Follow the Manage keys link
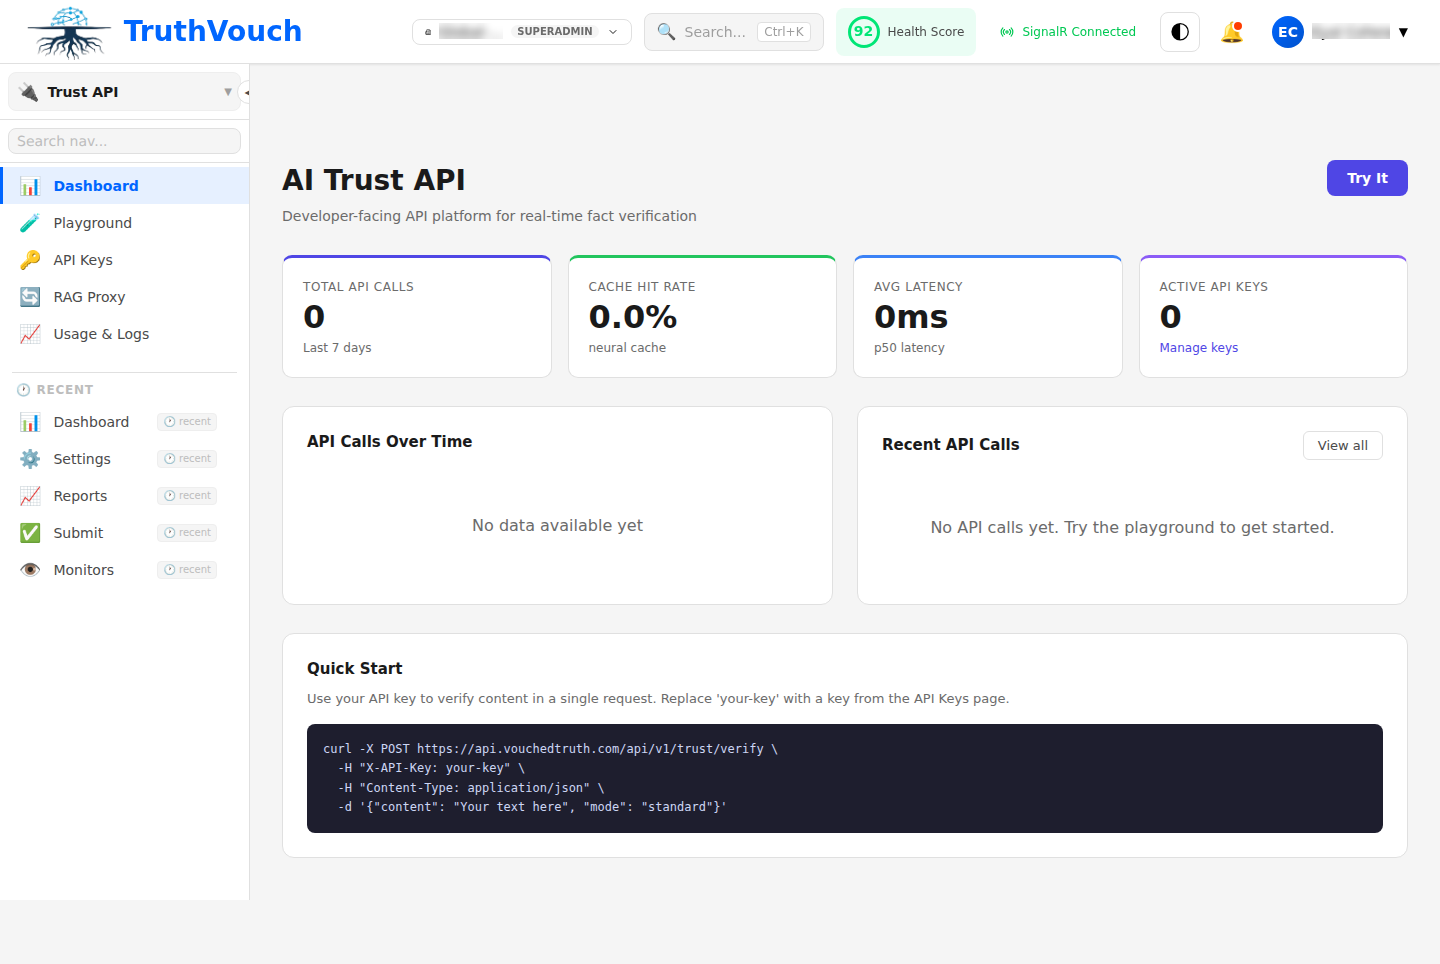The width and height of the screenshot is (1440, 964). click(x=1198, y=347)
